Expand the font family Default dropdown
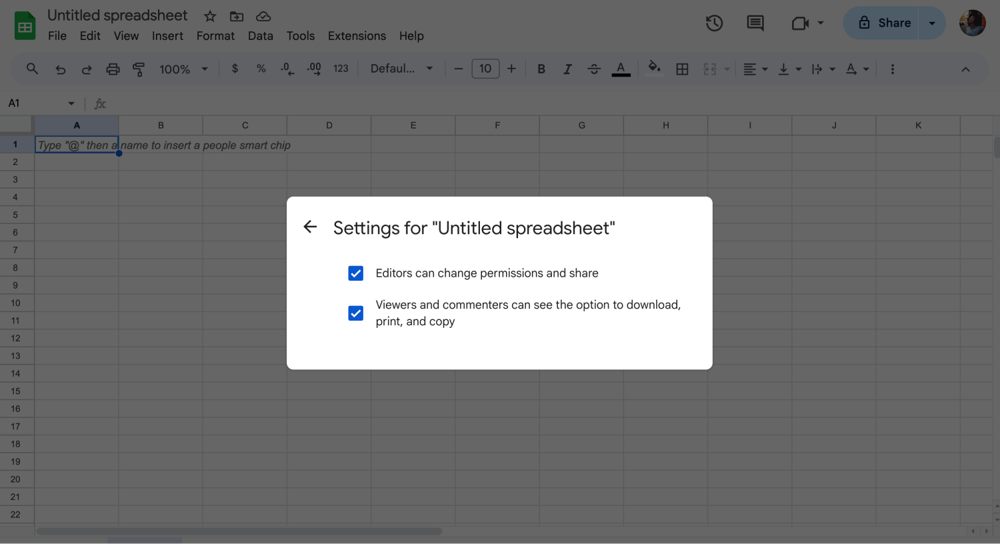 point(401,69)
